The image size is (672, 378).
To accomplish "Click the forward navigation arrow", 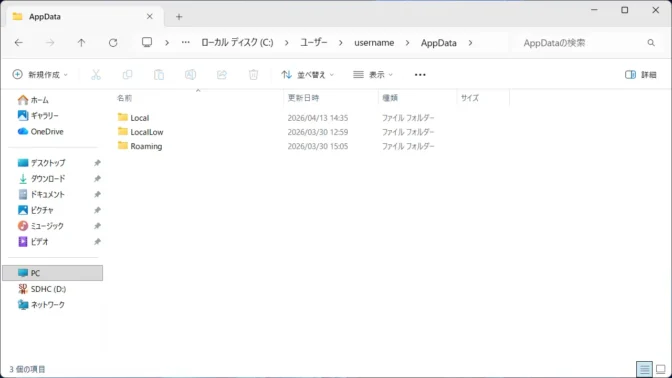I will [x=50, y=42].
